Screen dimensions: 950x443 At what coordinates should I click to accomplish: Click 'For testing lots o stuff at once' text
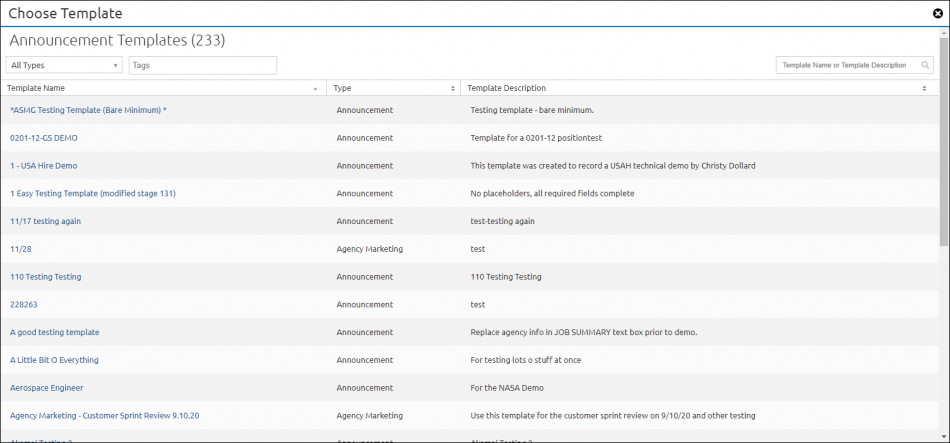(525, 361)
